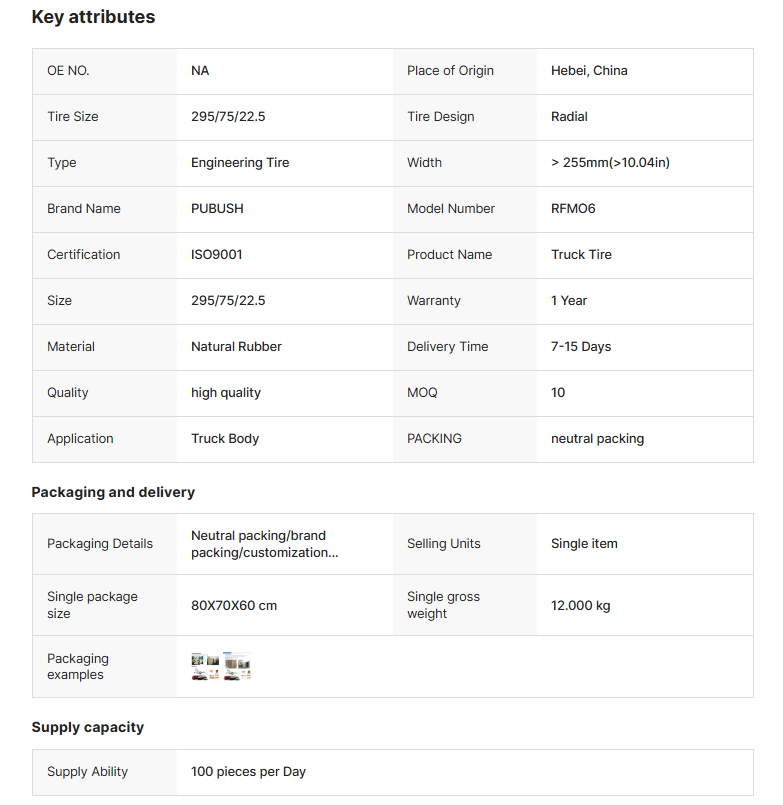Click the Hebei, China origin value

tap(589, 71)
